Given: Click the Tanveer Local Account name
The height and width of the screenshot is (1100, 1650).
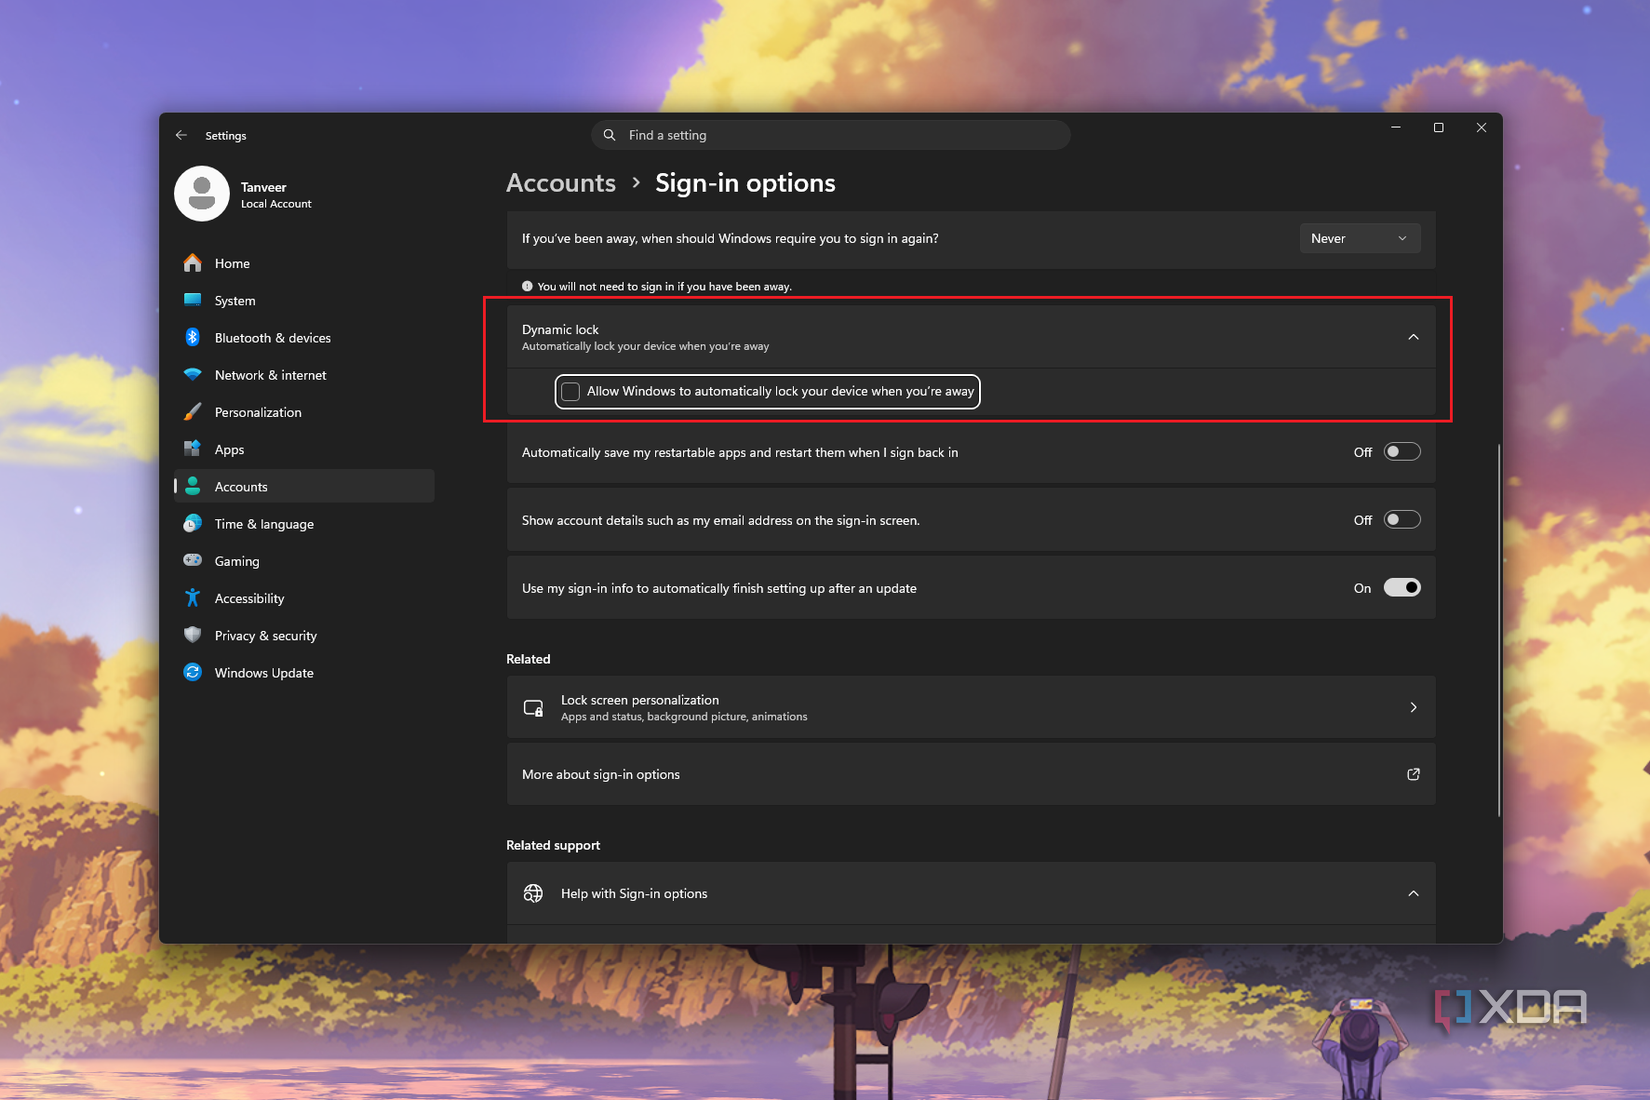Looking at the screenshot, I should [x=276, y=195].
